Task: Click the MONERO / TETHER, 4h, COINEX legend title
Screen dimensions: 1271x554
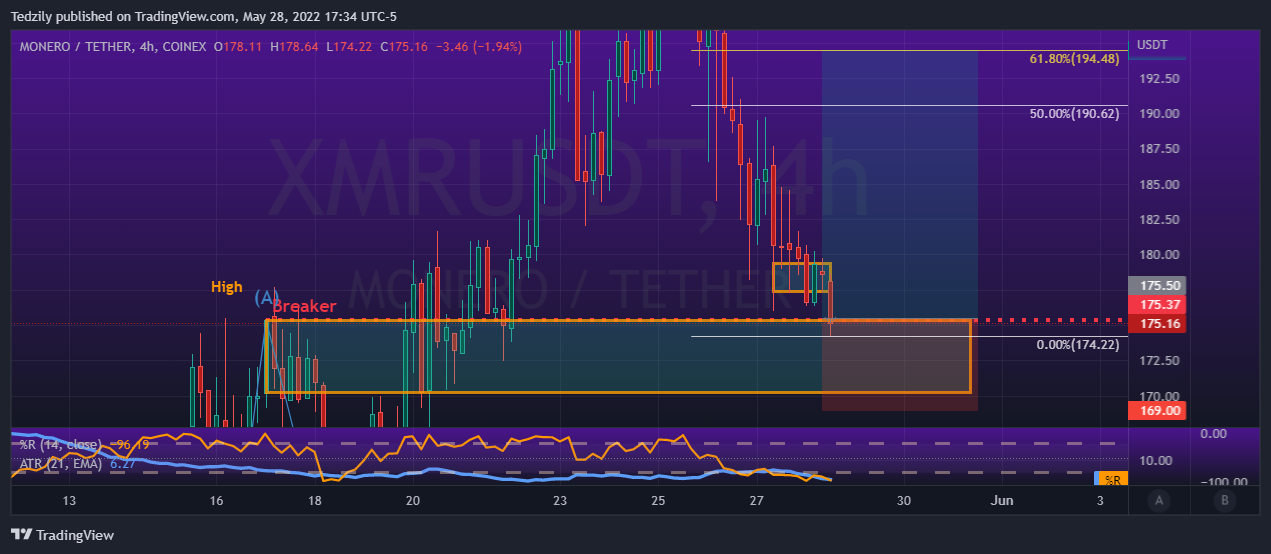Action: point(112,46)
